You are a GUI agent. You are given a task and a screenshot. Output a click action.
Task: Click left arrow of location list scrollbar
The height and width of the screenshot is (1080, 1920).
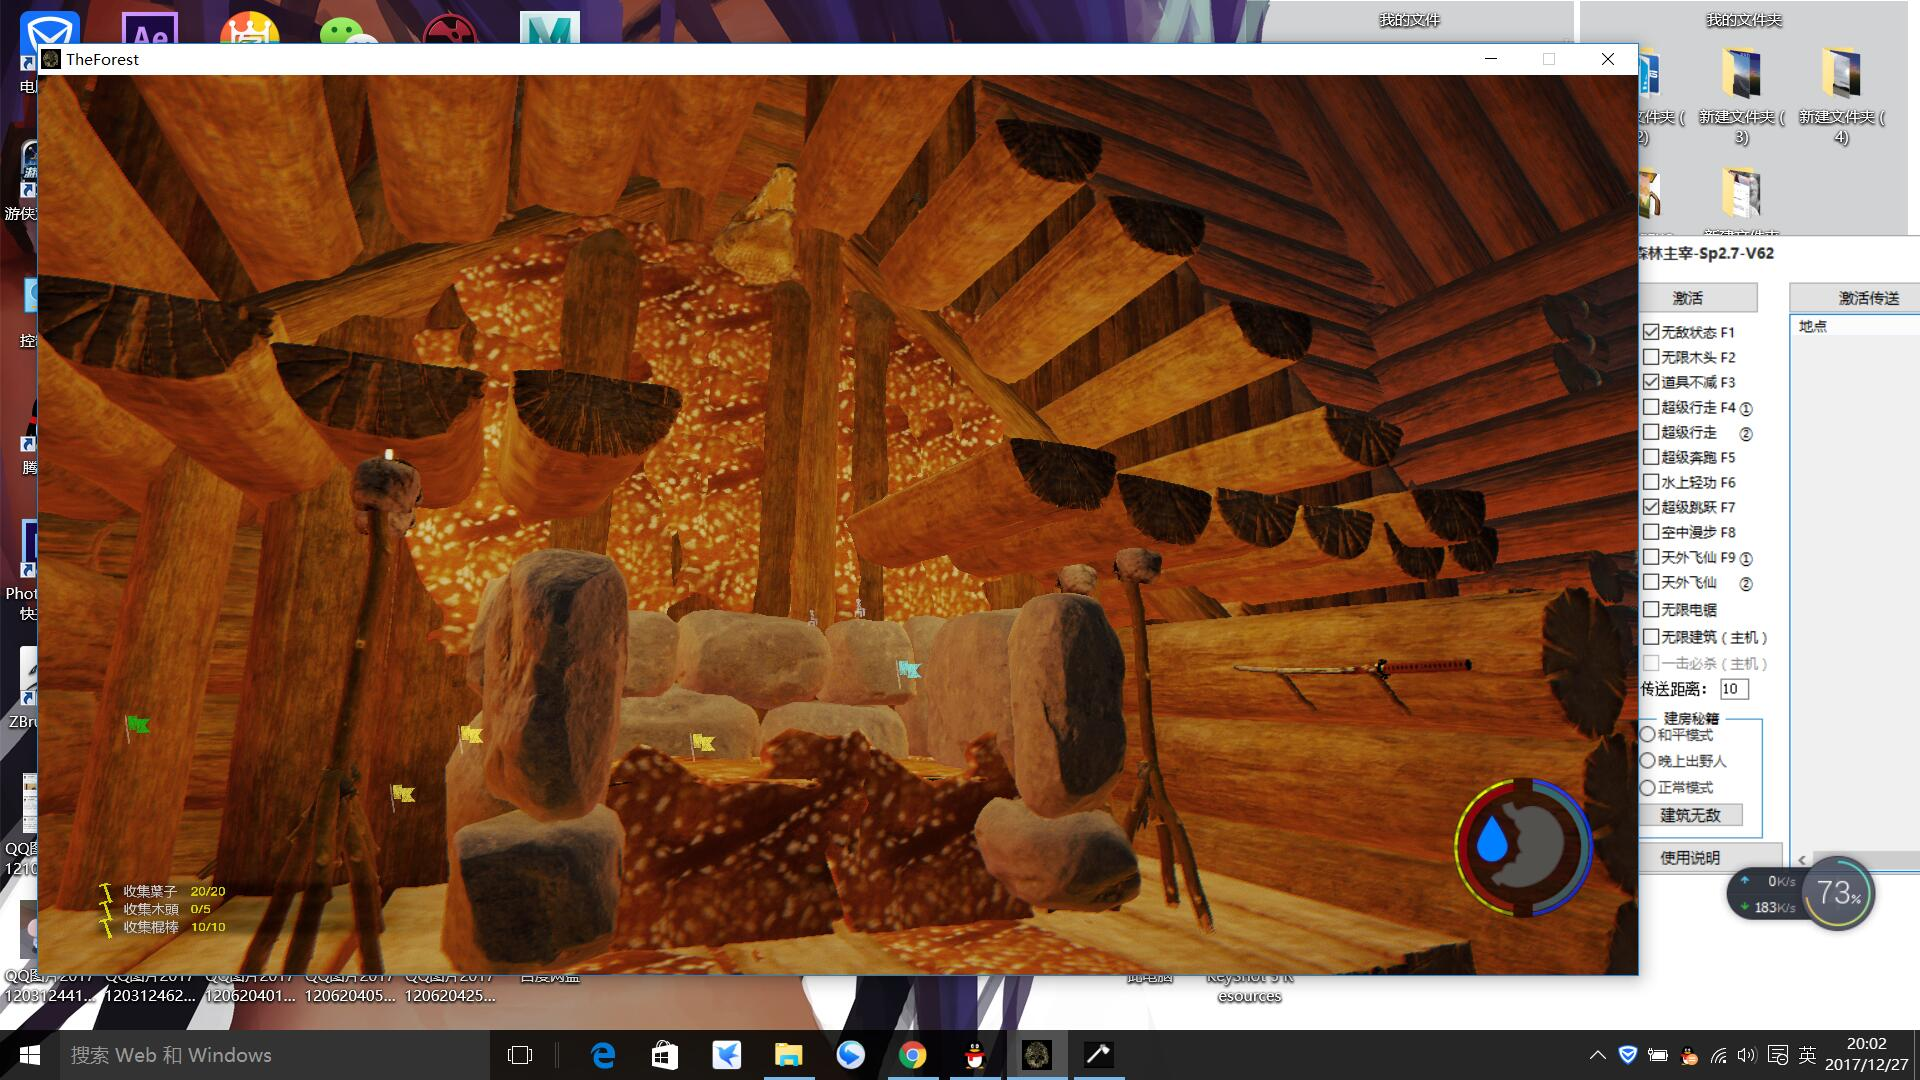click(1802, 860)
